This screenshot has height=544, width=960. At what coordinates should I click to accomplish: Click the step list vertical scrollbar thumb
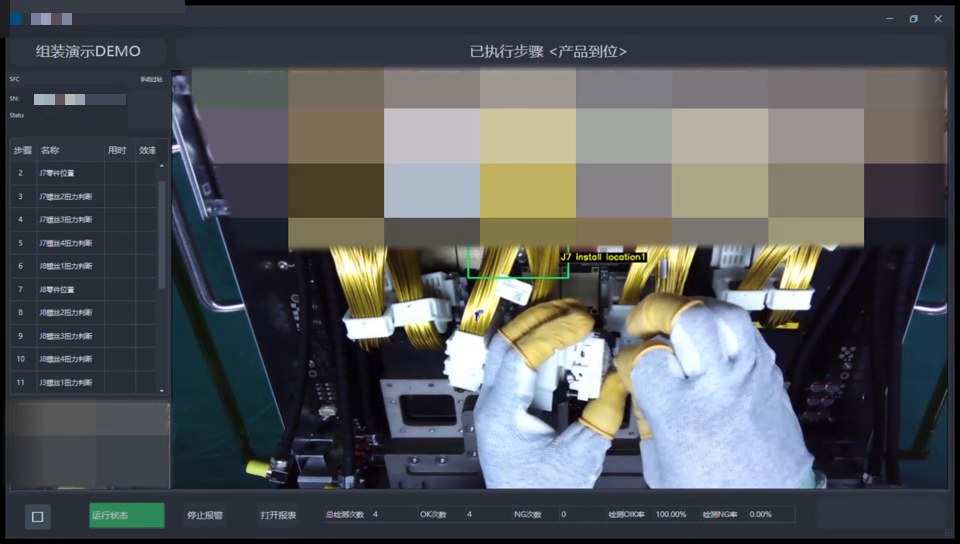click(162, 234)
